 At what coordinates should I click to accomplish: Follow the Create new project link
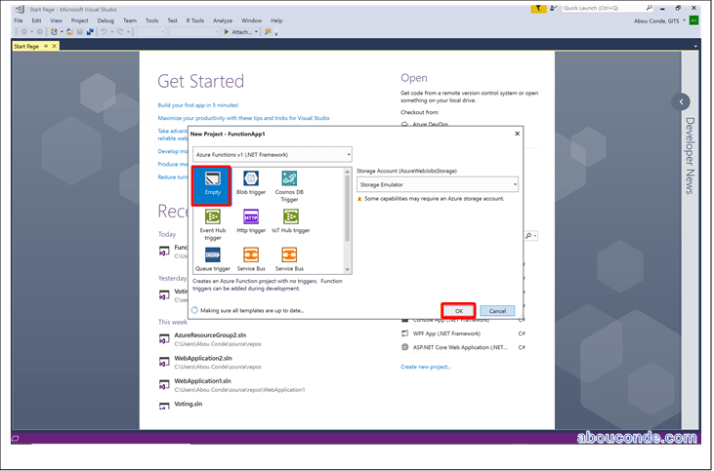pyautogui.click(x=425, y=367)
